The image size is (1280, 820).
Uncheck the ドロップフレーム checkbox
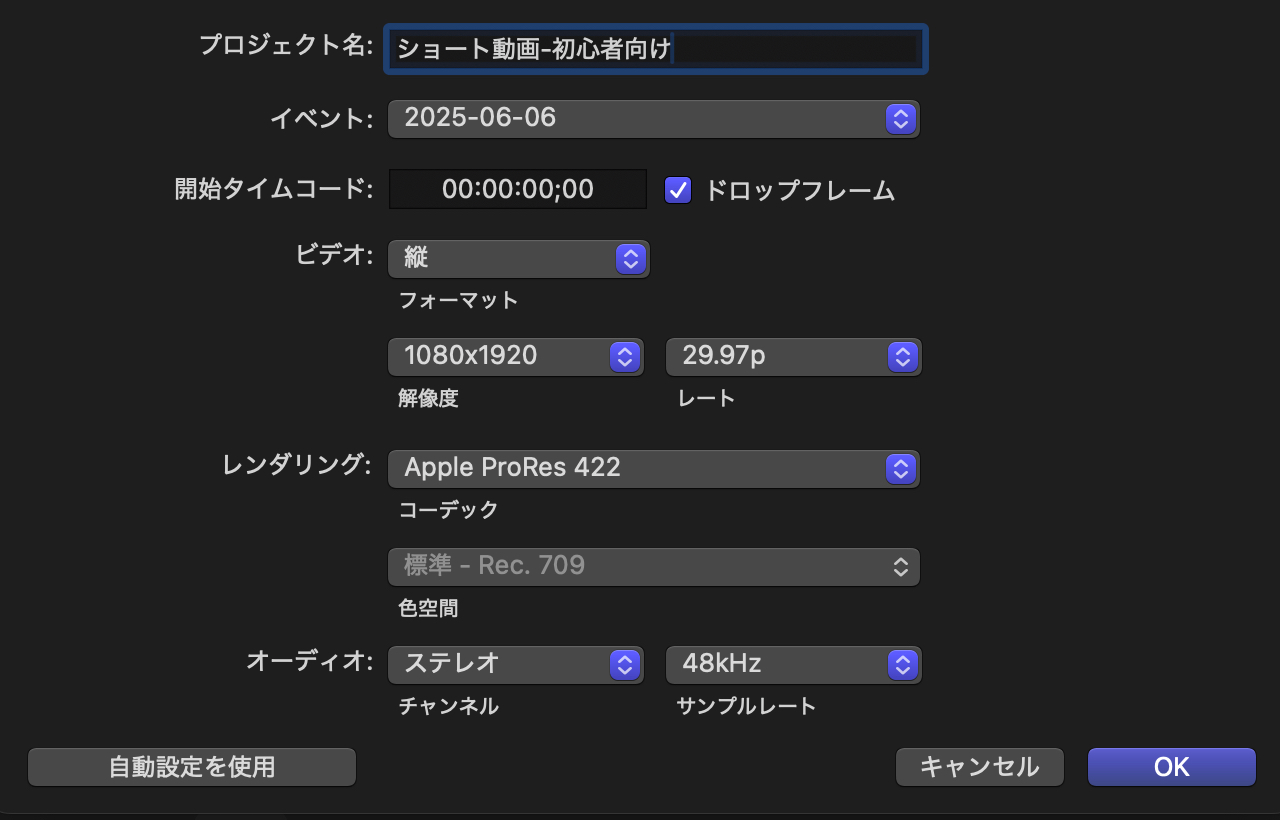(678, 190)
